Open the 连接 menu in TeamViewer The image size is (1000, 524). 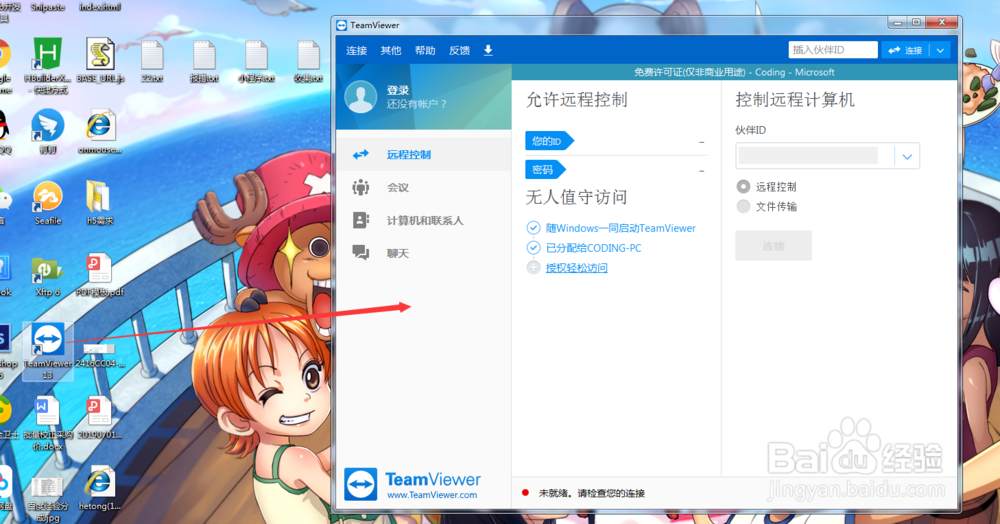click(x=357, y=50)
